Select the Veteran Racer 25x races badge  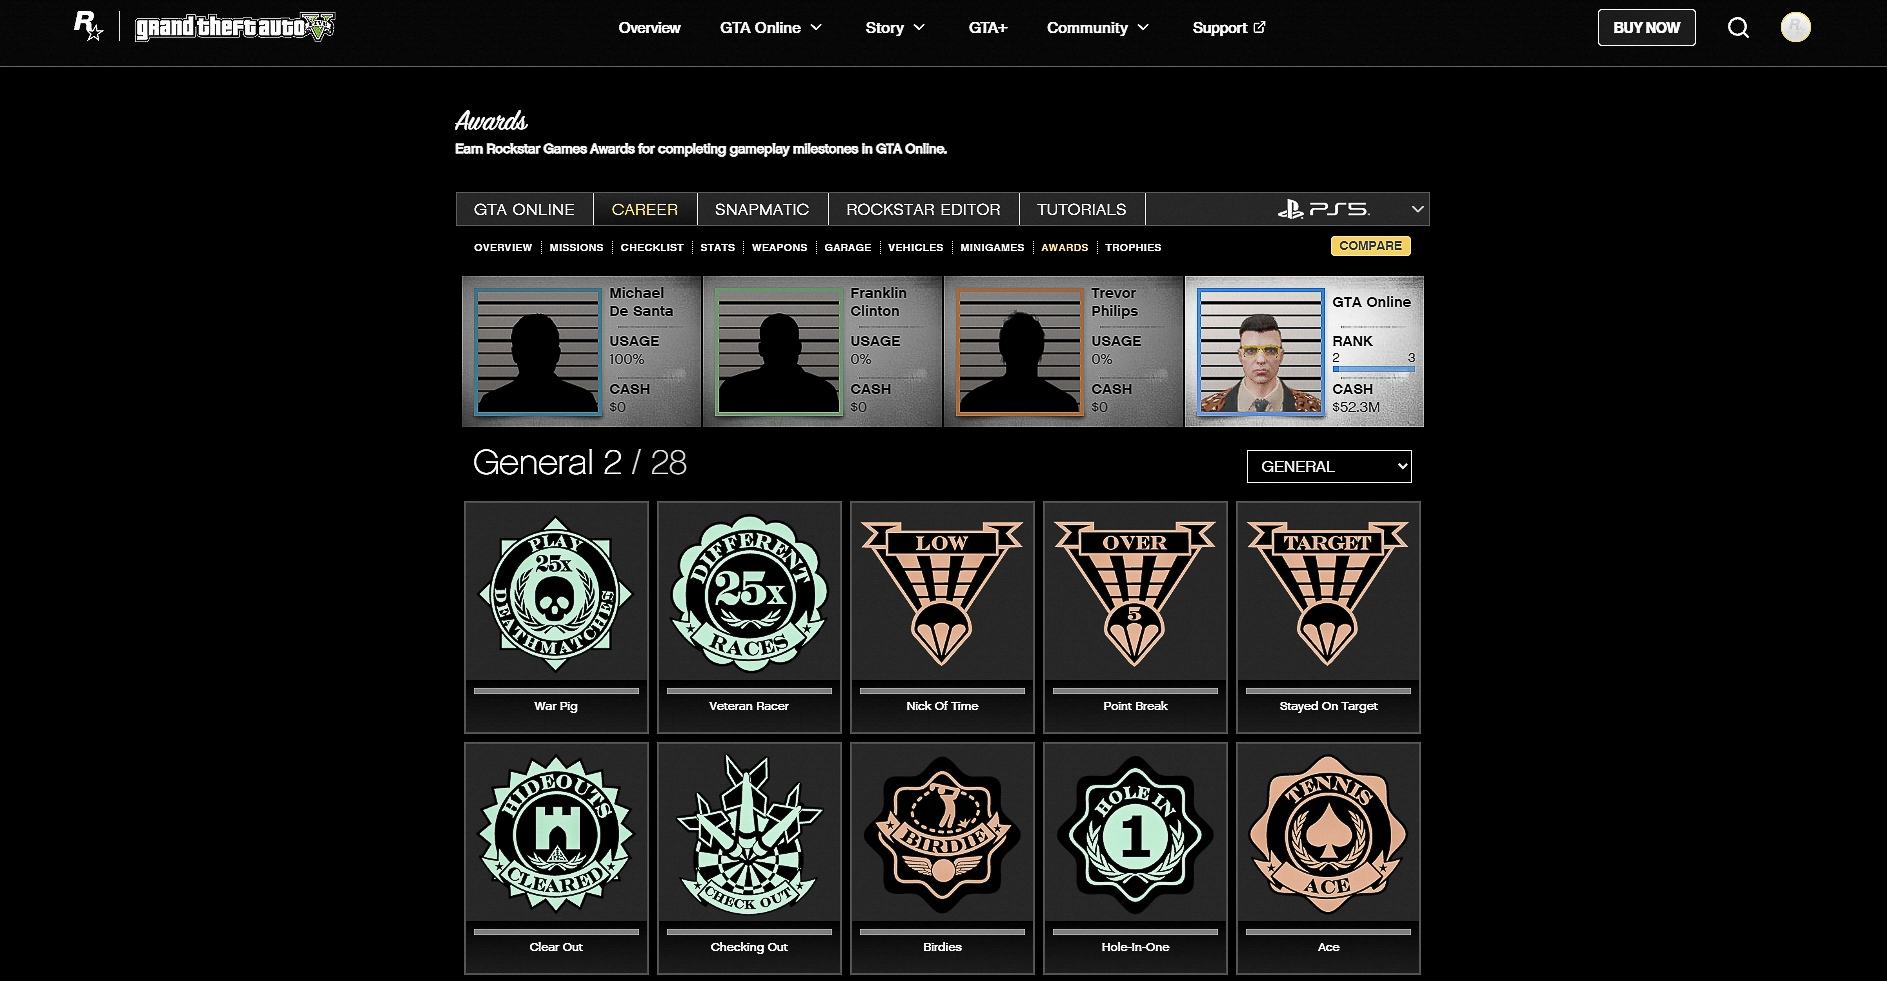(749, 594)
